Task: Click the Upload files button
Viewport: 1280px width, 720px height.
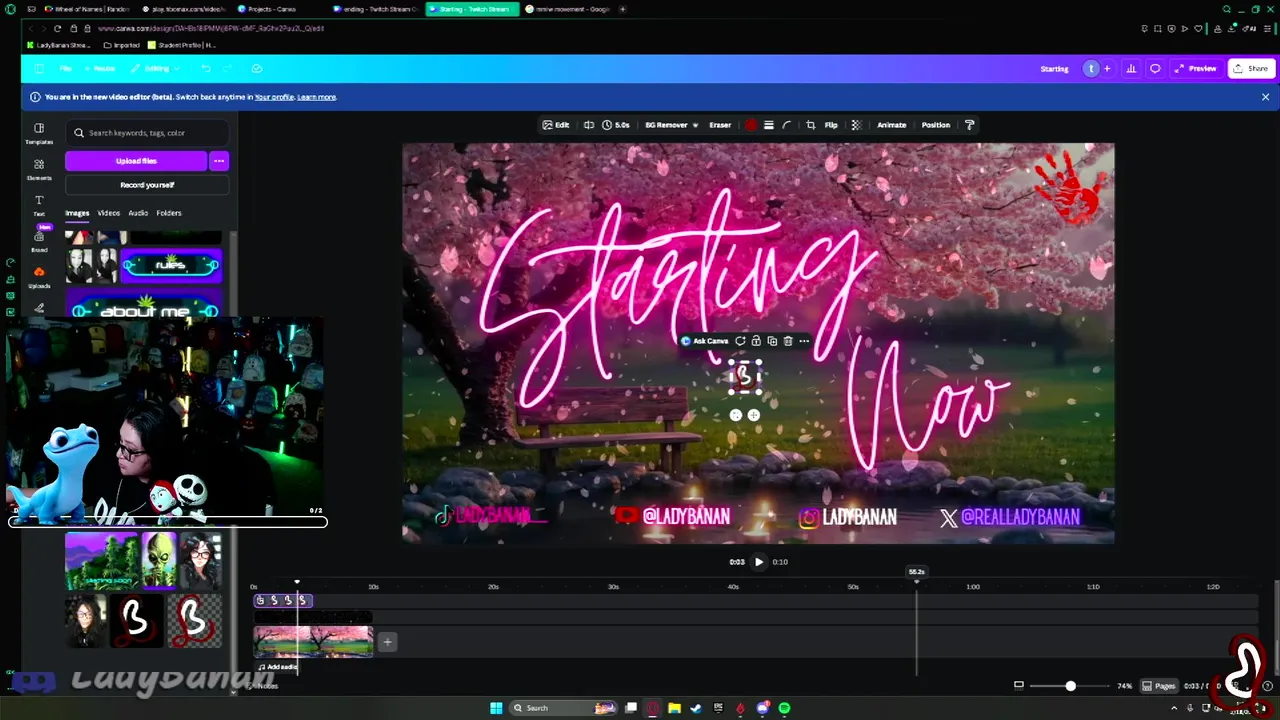Action: pyautogui.click(x=136, y=161)
